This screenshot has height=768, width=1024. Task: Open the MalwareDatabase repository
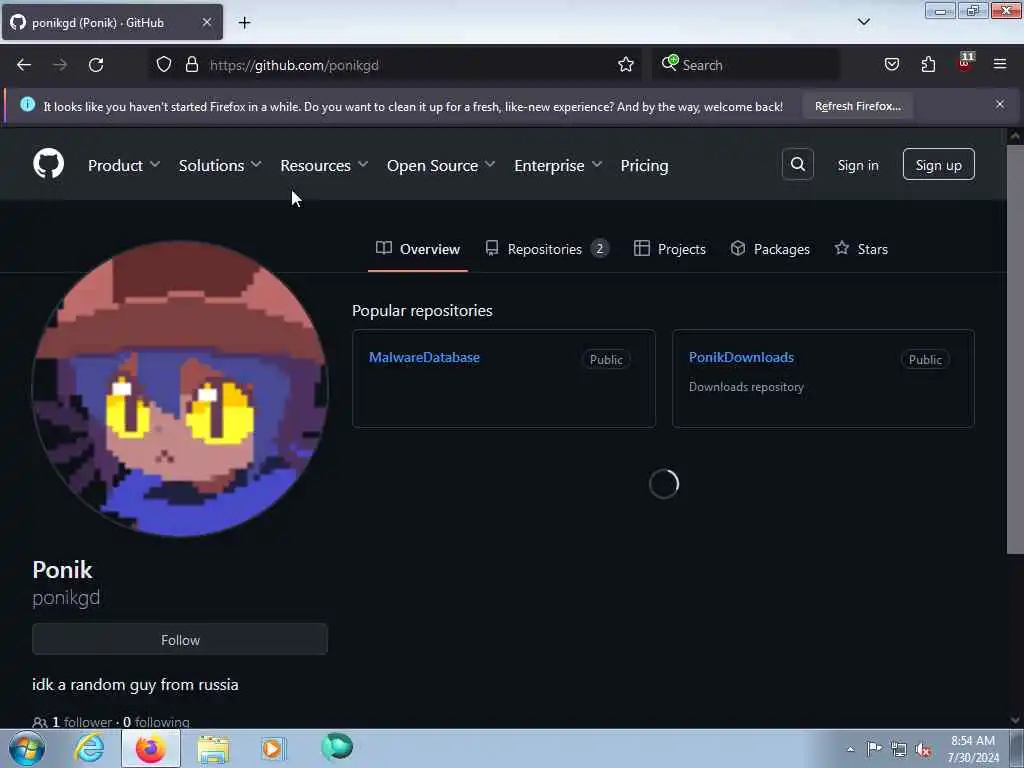pyautogui.click(x=424, y=357)
